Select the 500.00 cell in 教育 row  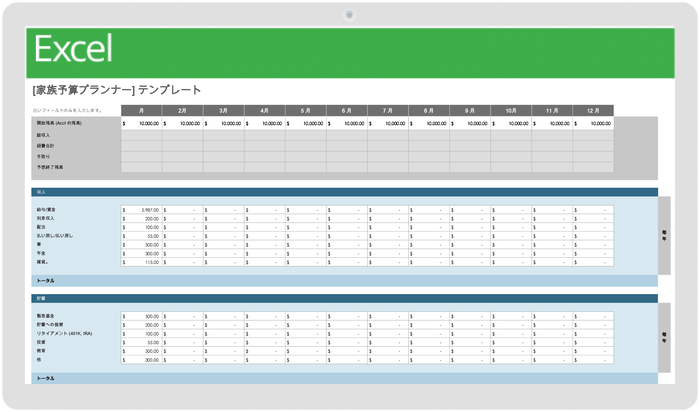pos(142,351)
